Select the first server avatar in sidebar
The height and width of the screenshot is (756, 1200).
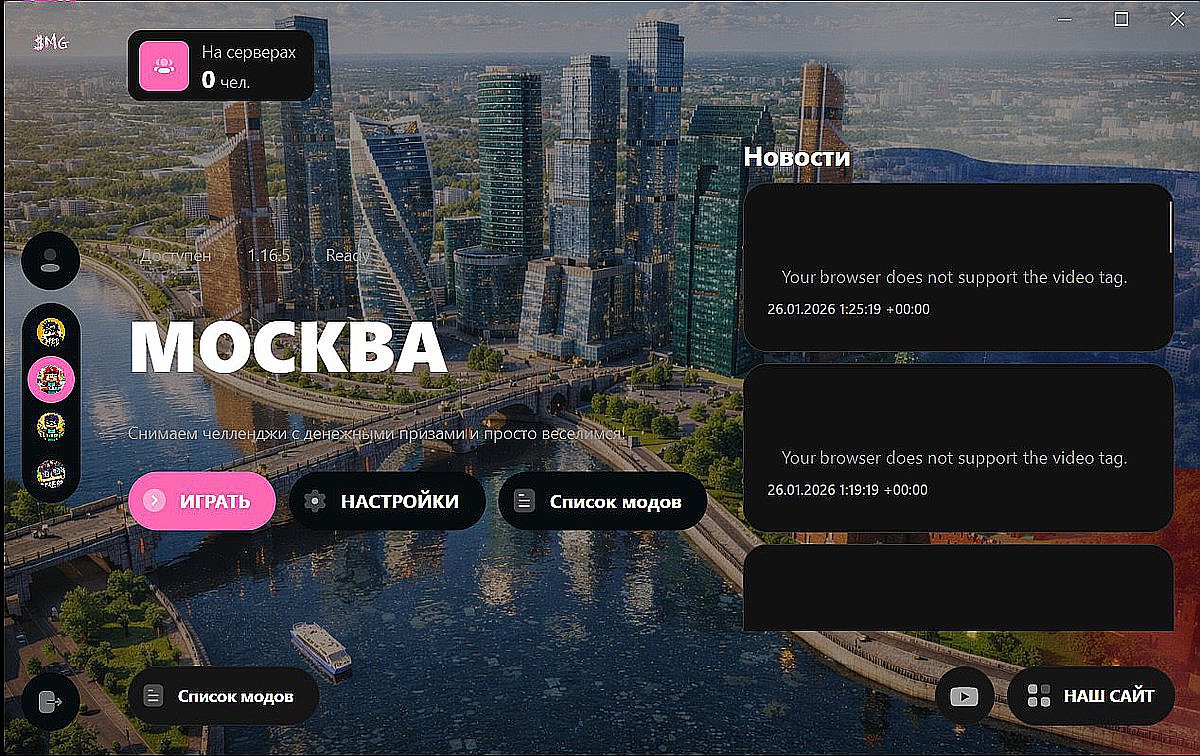tap(51, 331)
